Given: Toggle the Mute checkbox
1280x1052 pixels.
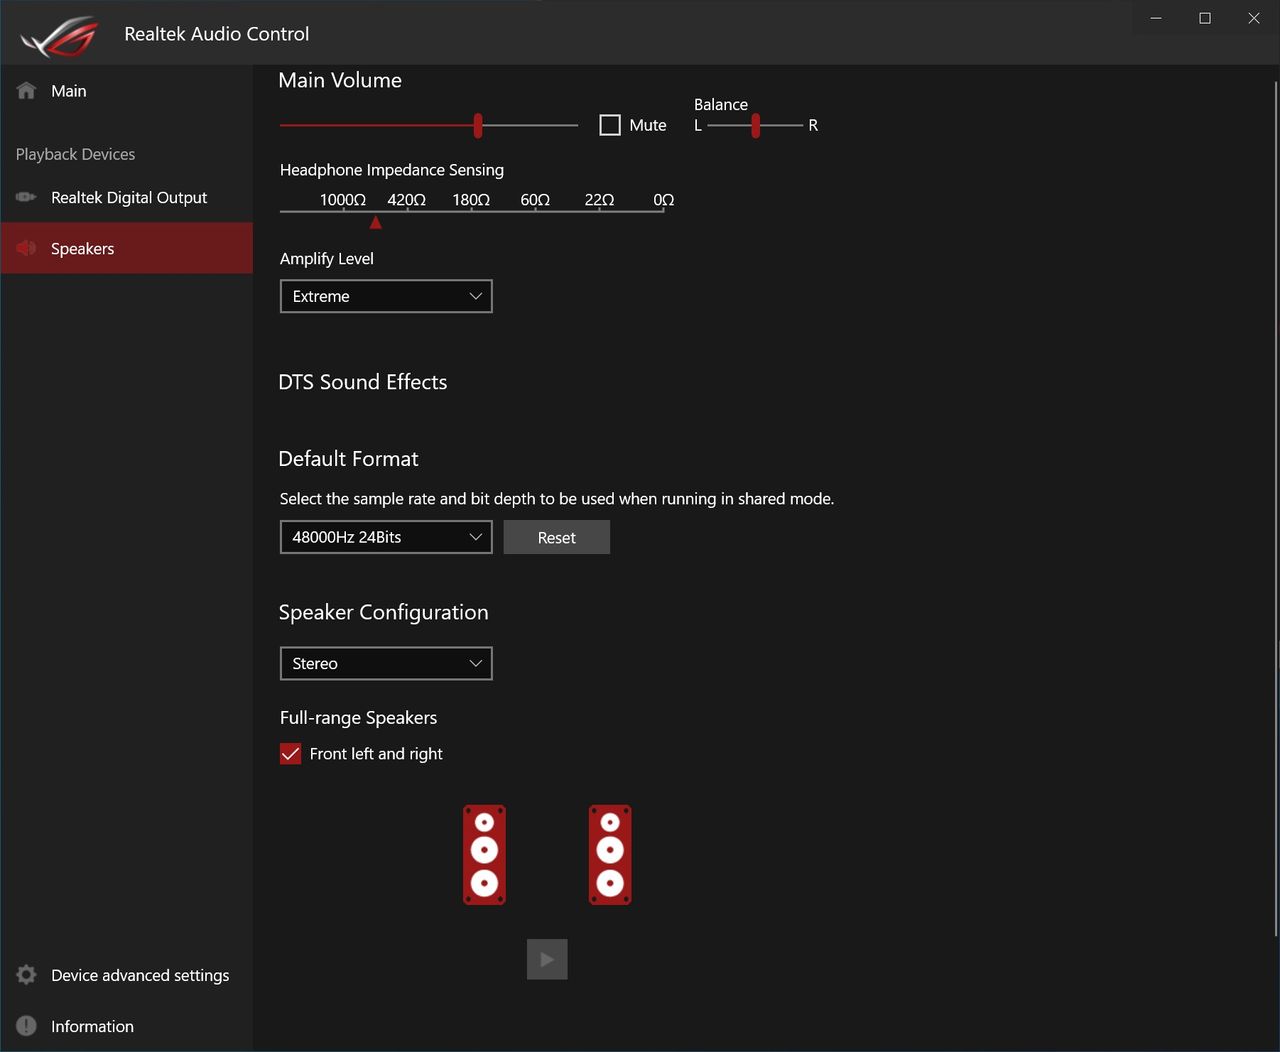Looking at the screenshot, I should [x=610, y=125].
